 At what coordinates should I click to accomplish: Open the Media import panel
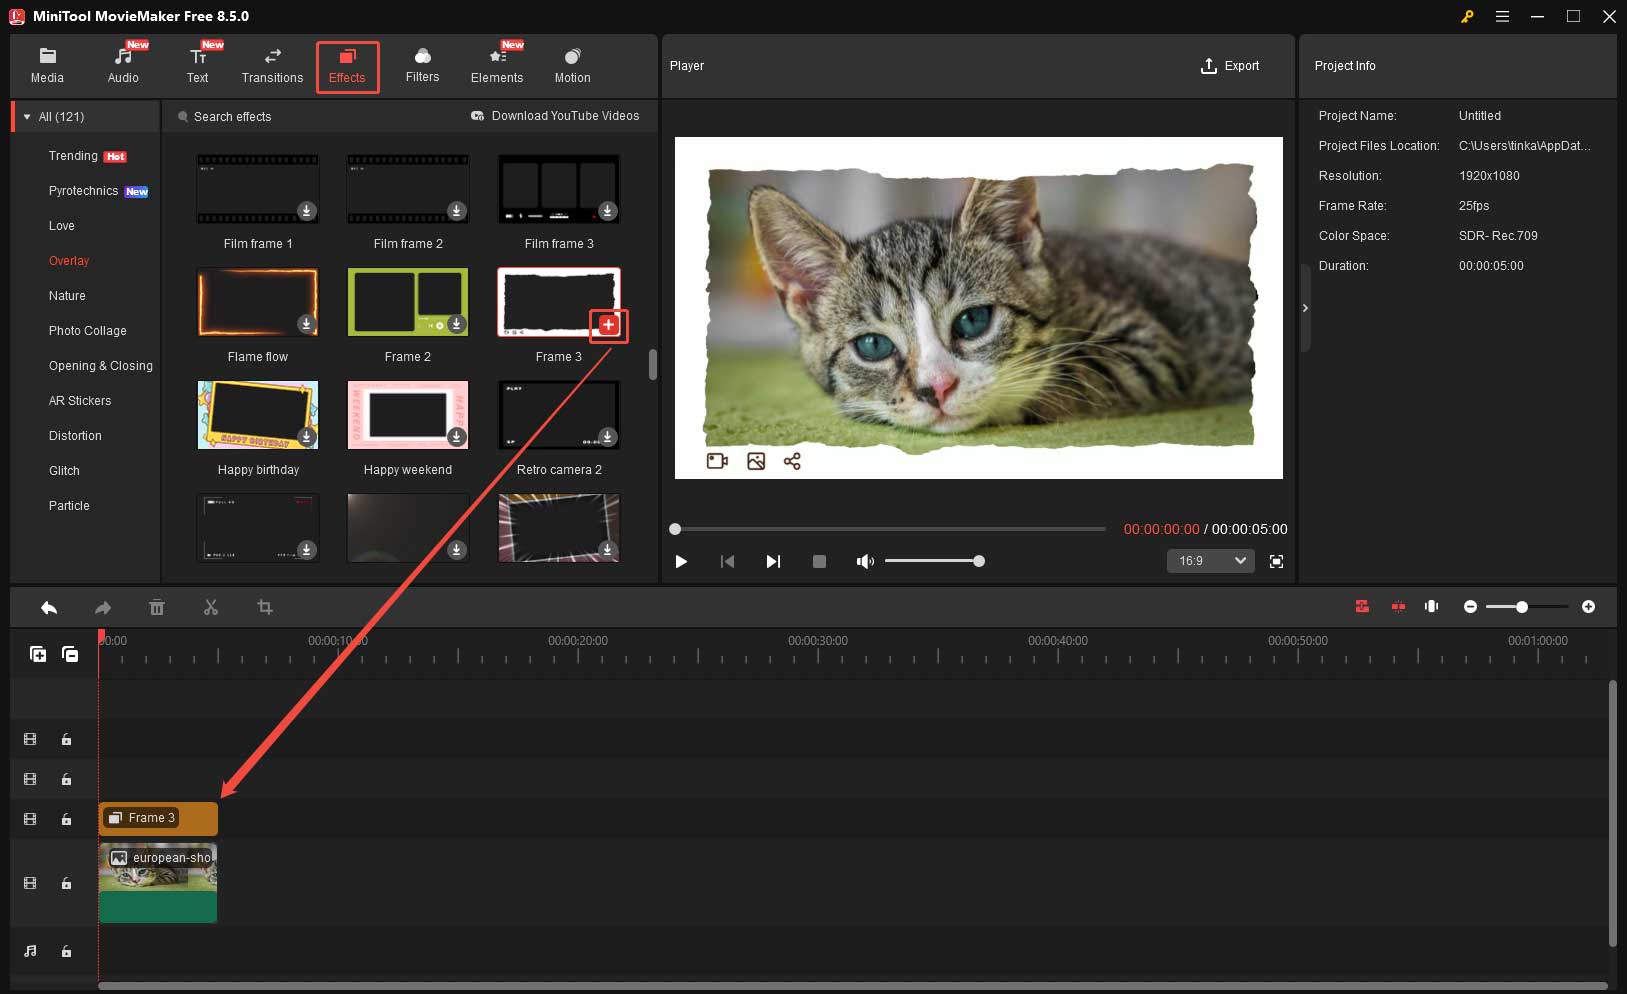pos(46,64)
